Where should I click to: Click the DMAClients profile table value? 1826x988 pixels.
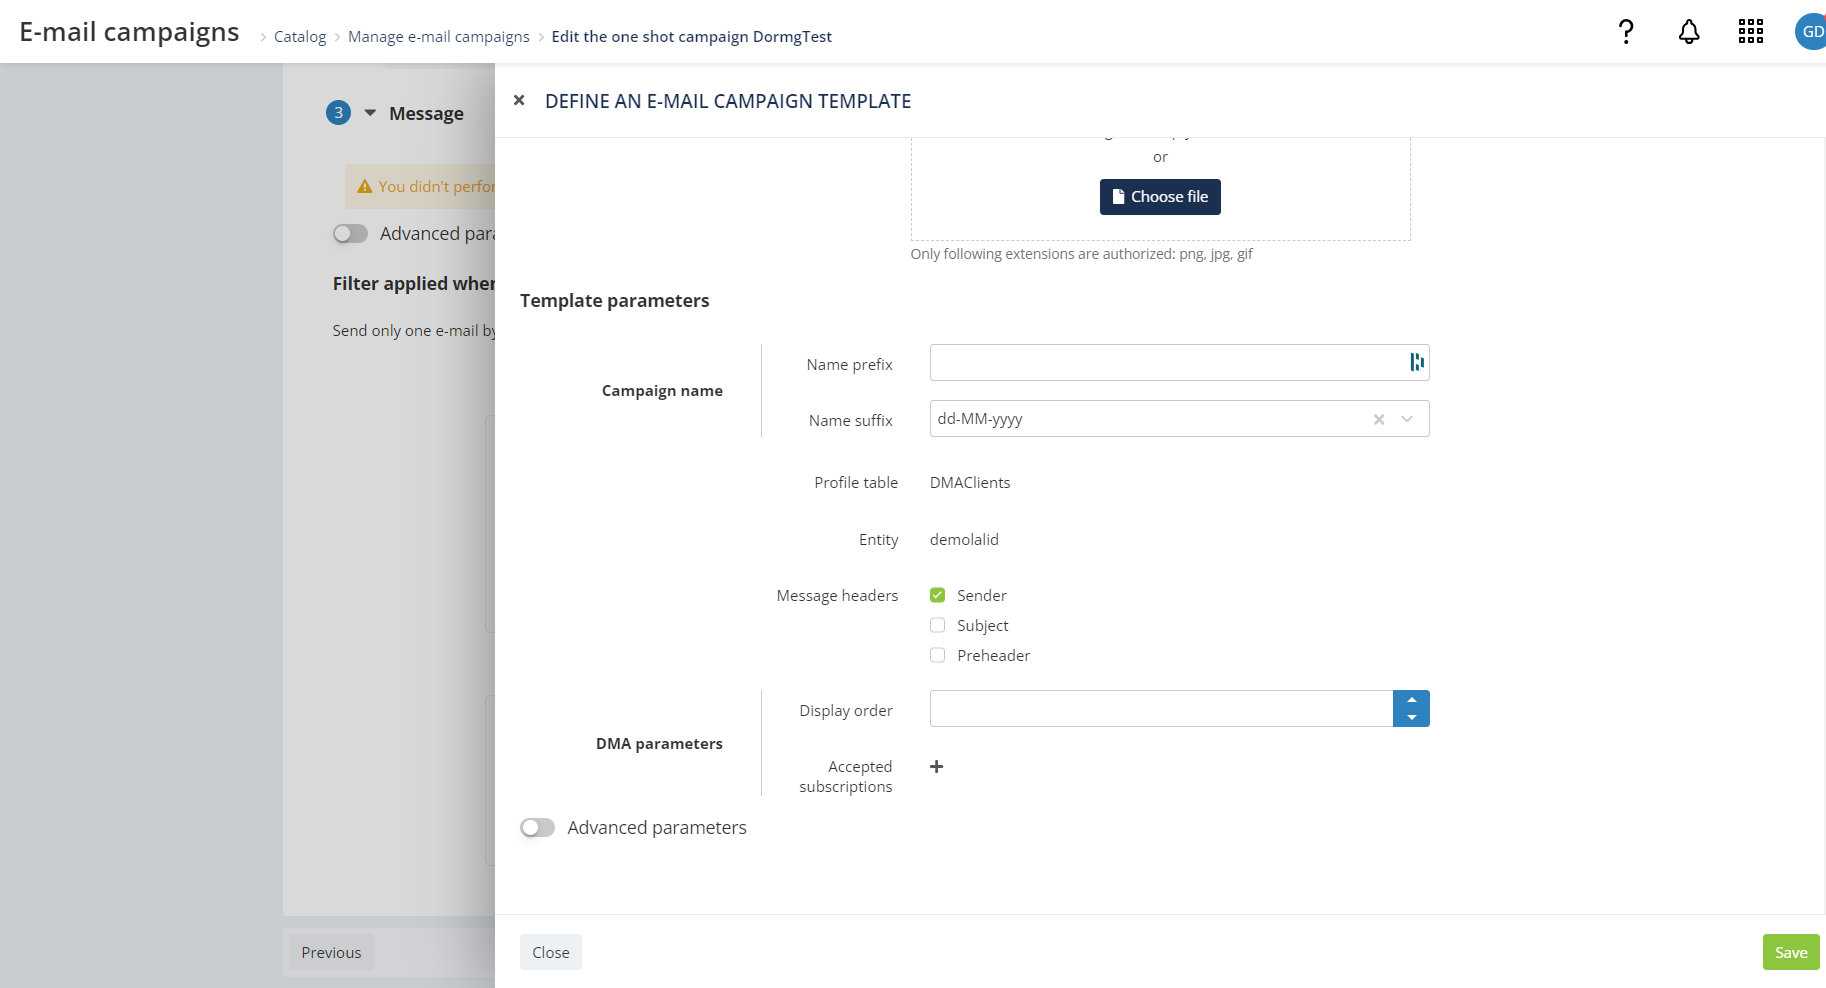point(970,482)
